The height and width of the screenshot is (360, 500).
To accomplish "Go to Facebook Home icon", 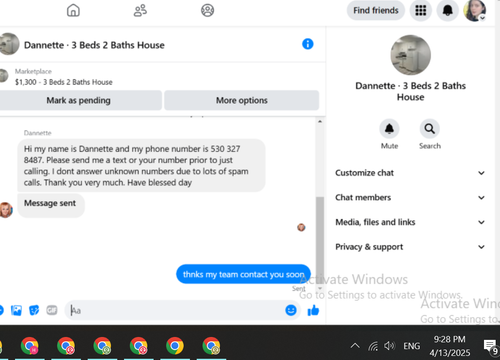I will click(x=73, y=10).
